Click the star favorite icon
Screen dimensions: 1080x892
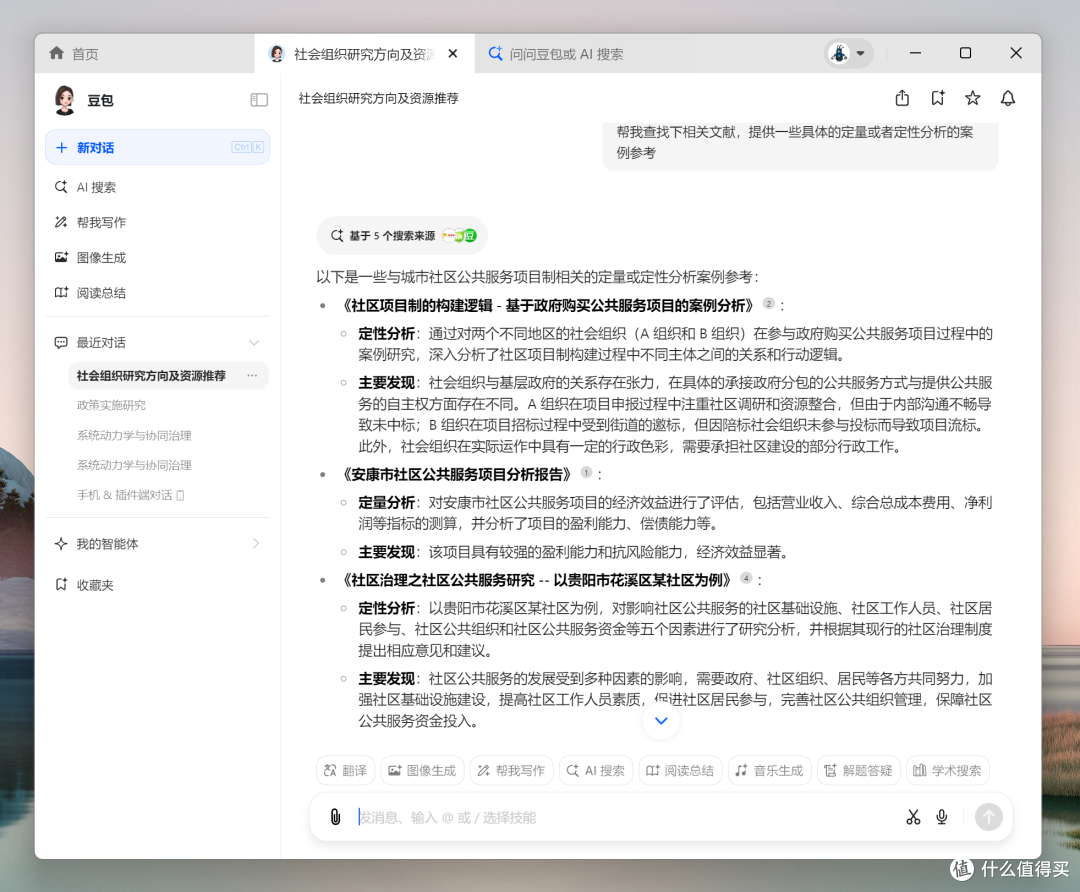point(973,98)
